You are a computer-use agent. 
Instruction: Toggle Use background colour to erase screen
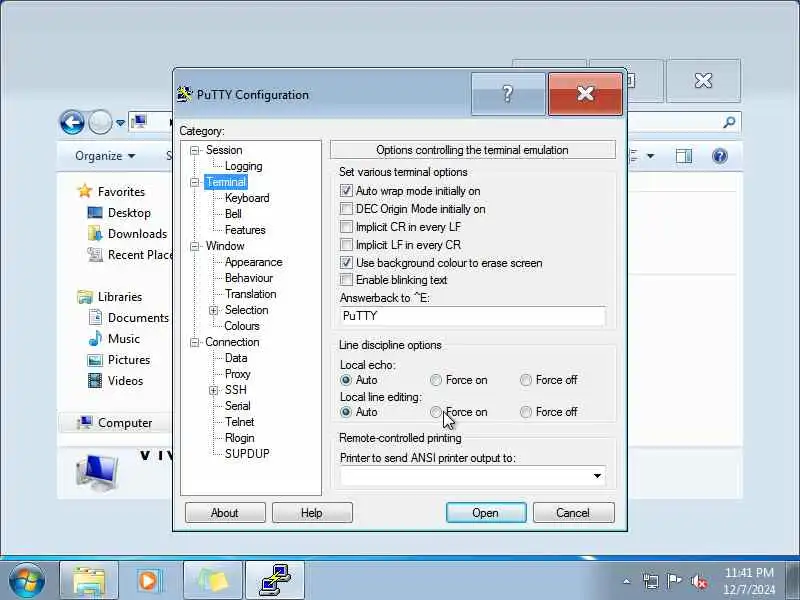click(x=346, y=263)
